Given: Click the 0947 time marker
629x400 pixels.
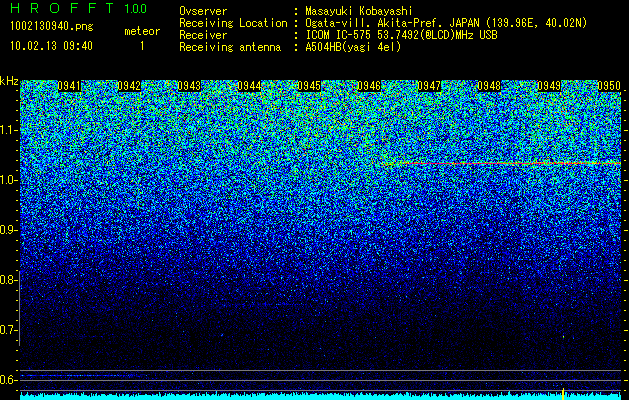Looking at the screenshot, I should point(429,86).
